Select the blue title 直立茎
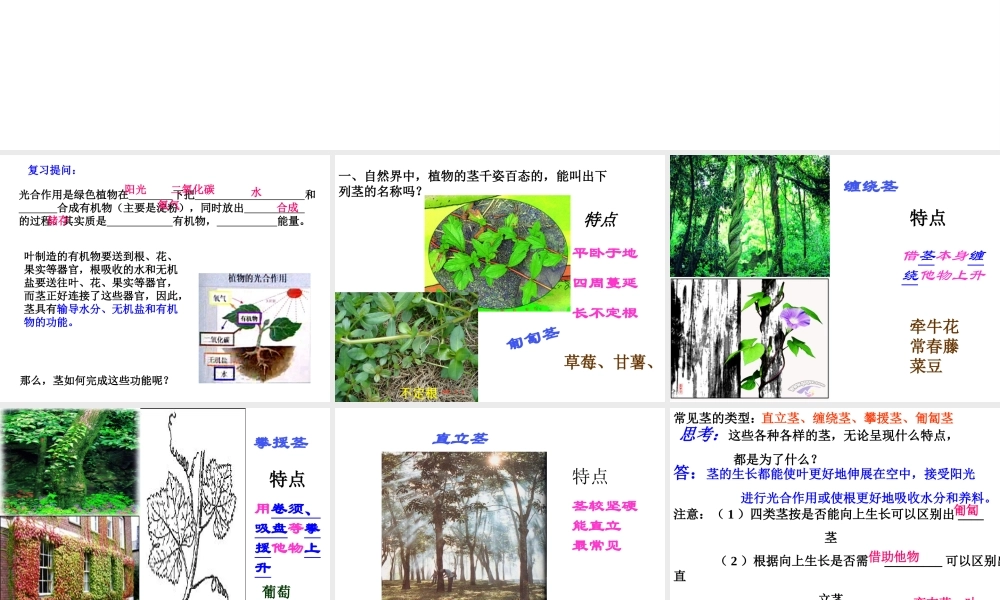 coord(460,439)
